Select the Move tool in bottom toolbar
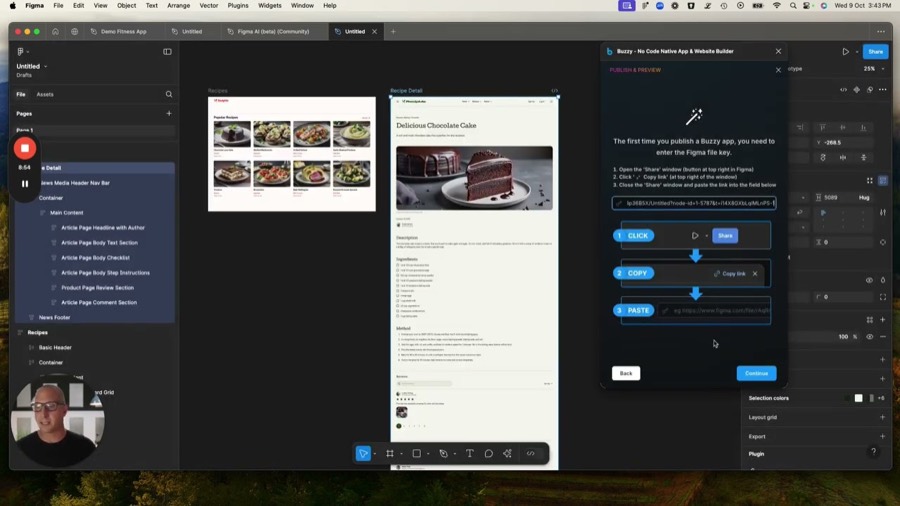900x506 pixels. [363, 454]
